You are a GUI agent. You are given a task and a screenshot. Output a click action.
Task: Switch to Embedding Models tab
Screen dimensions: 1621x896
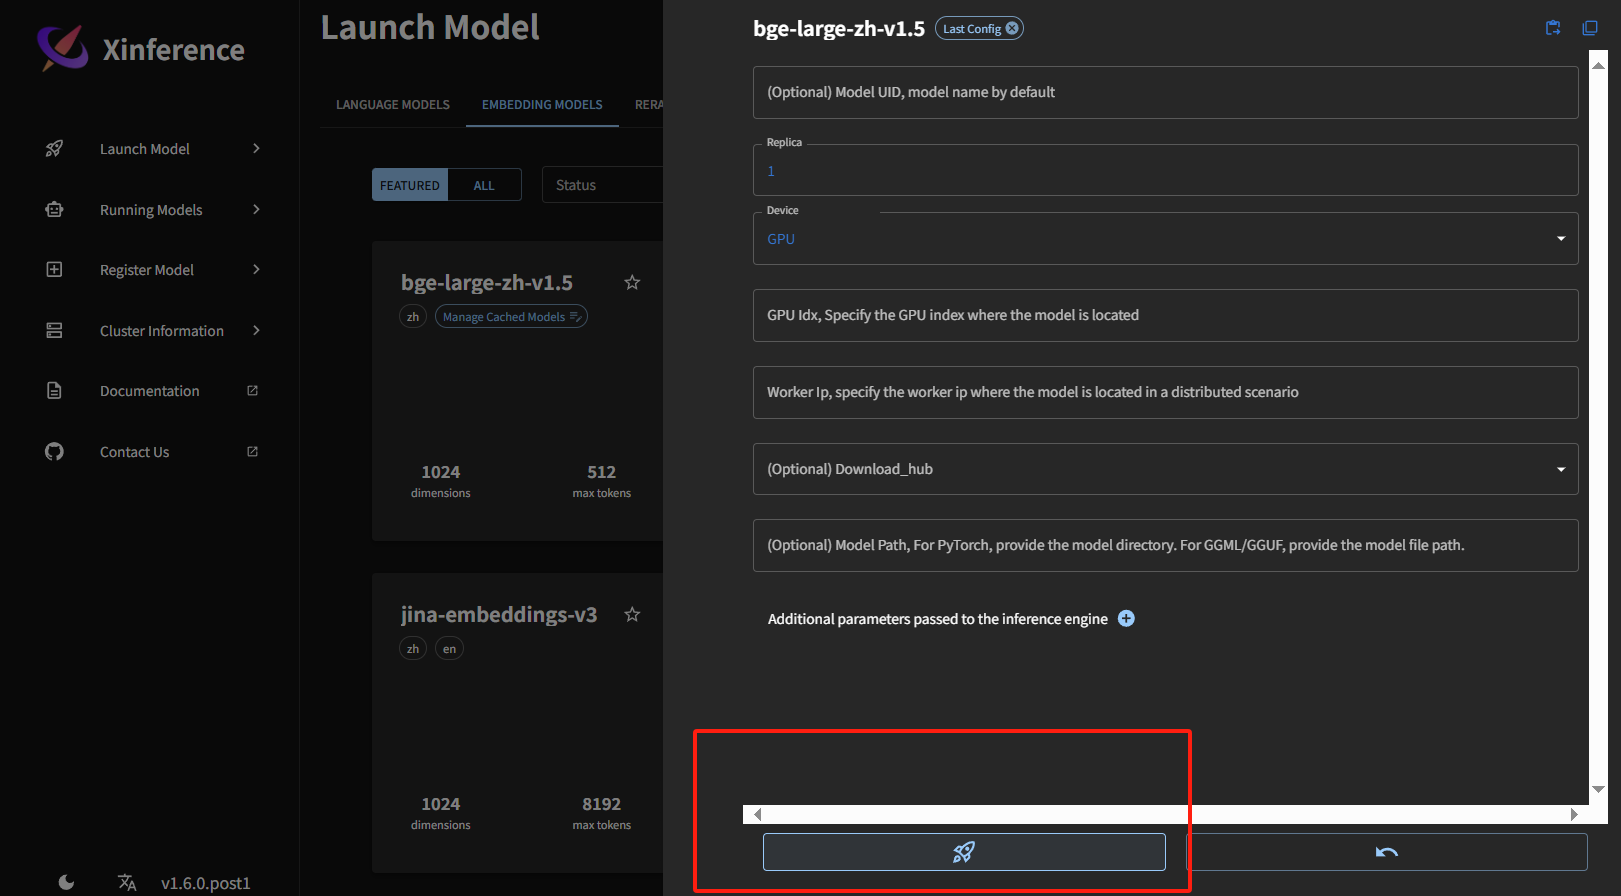pyautogui.click(x=542, y=105)
